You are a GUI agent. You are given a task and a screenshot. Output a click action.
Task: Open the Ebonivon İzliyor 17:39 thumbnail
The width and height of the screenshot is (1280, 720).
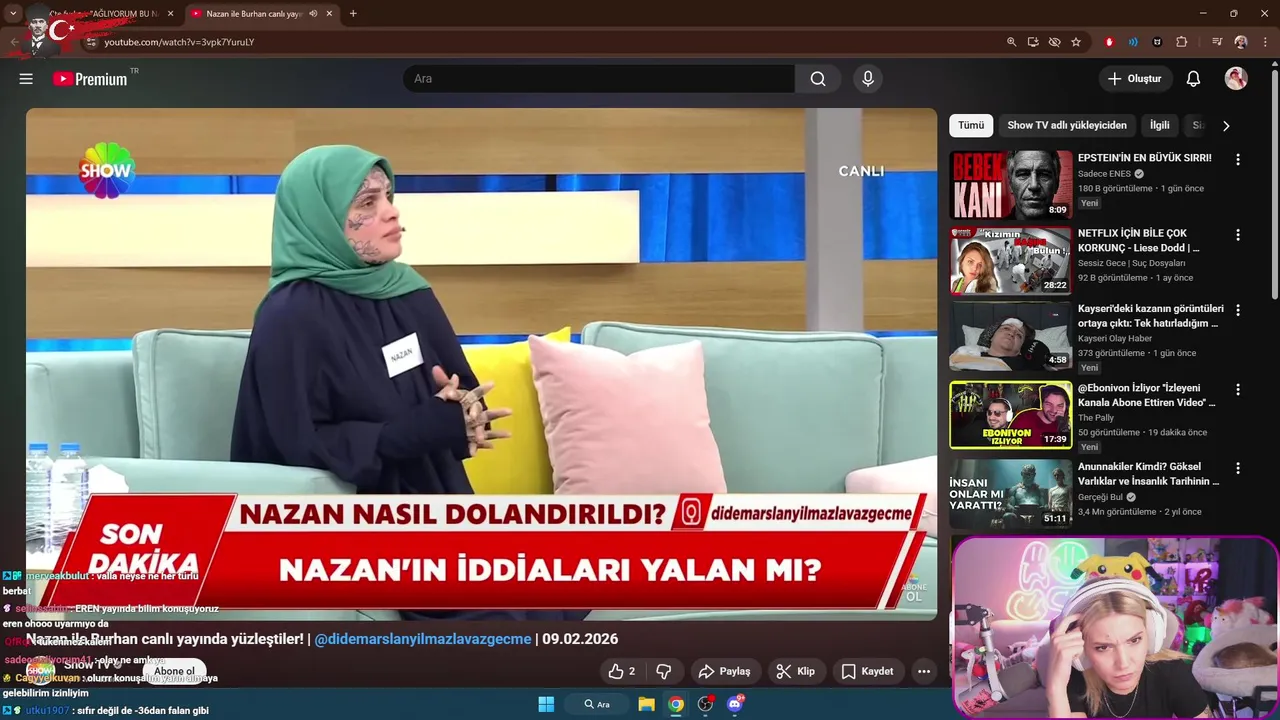[1010, 414]
